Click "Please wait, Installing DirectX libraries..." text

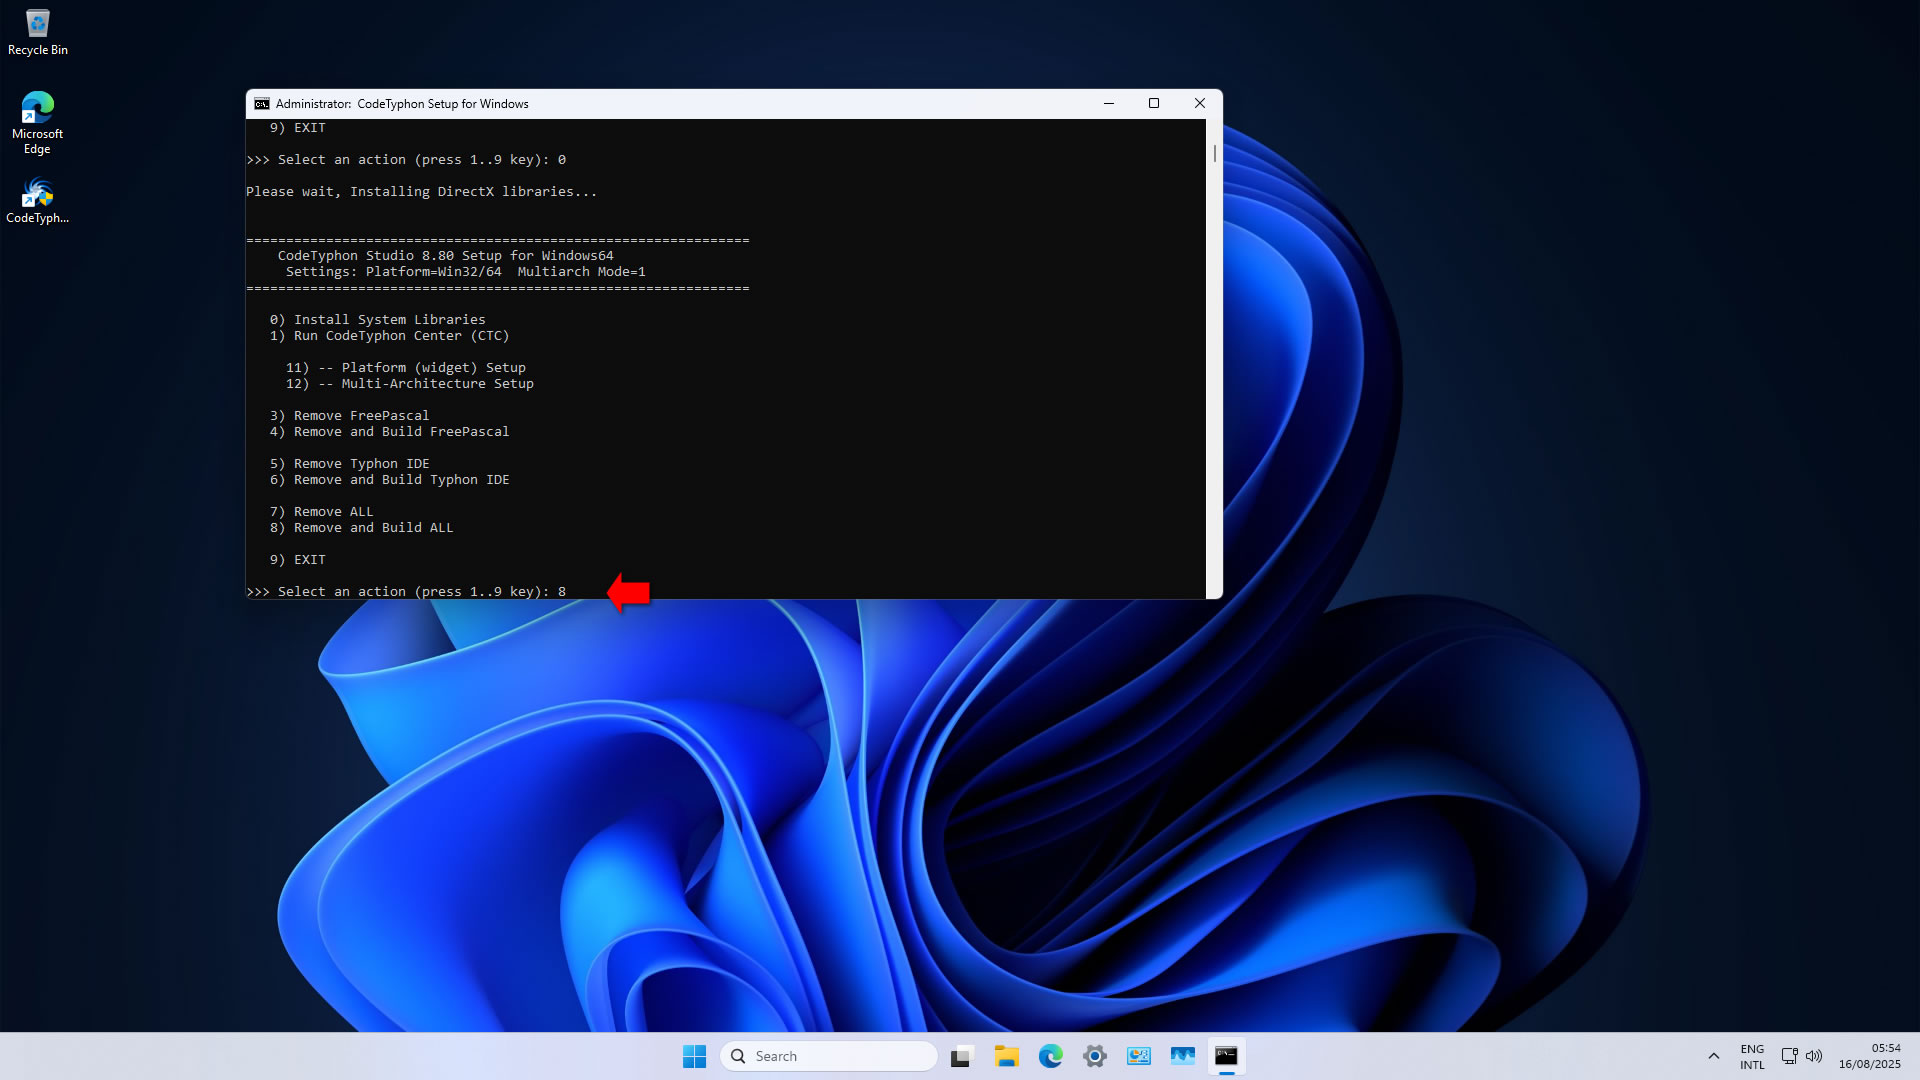pyautogui.click(x=421, y=192)
